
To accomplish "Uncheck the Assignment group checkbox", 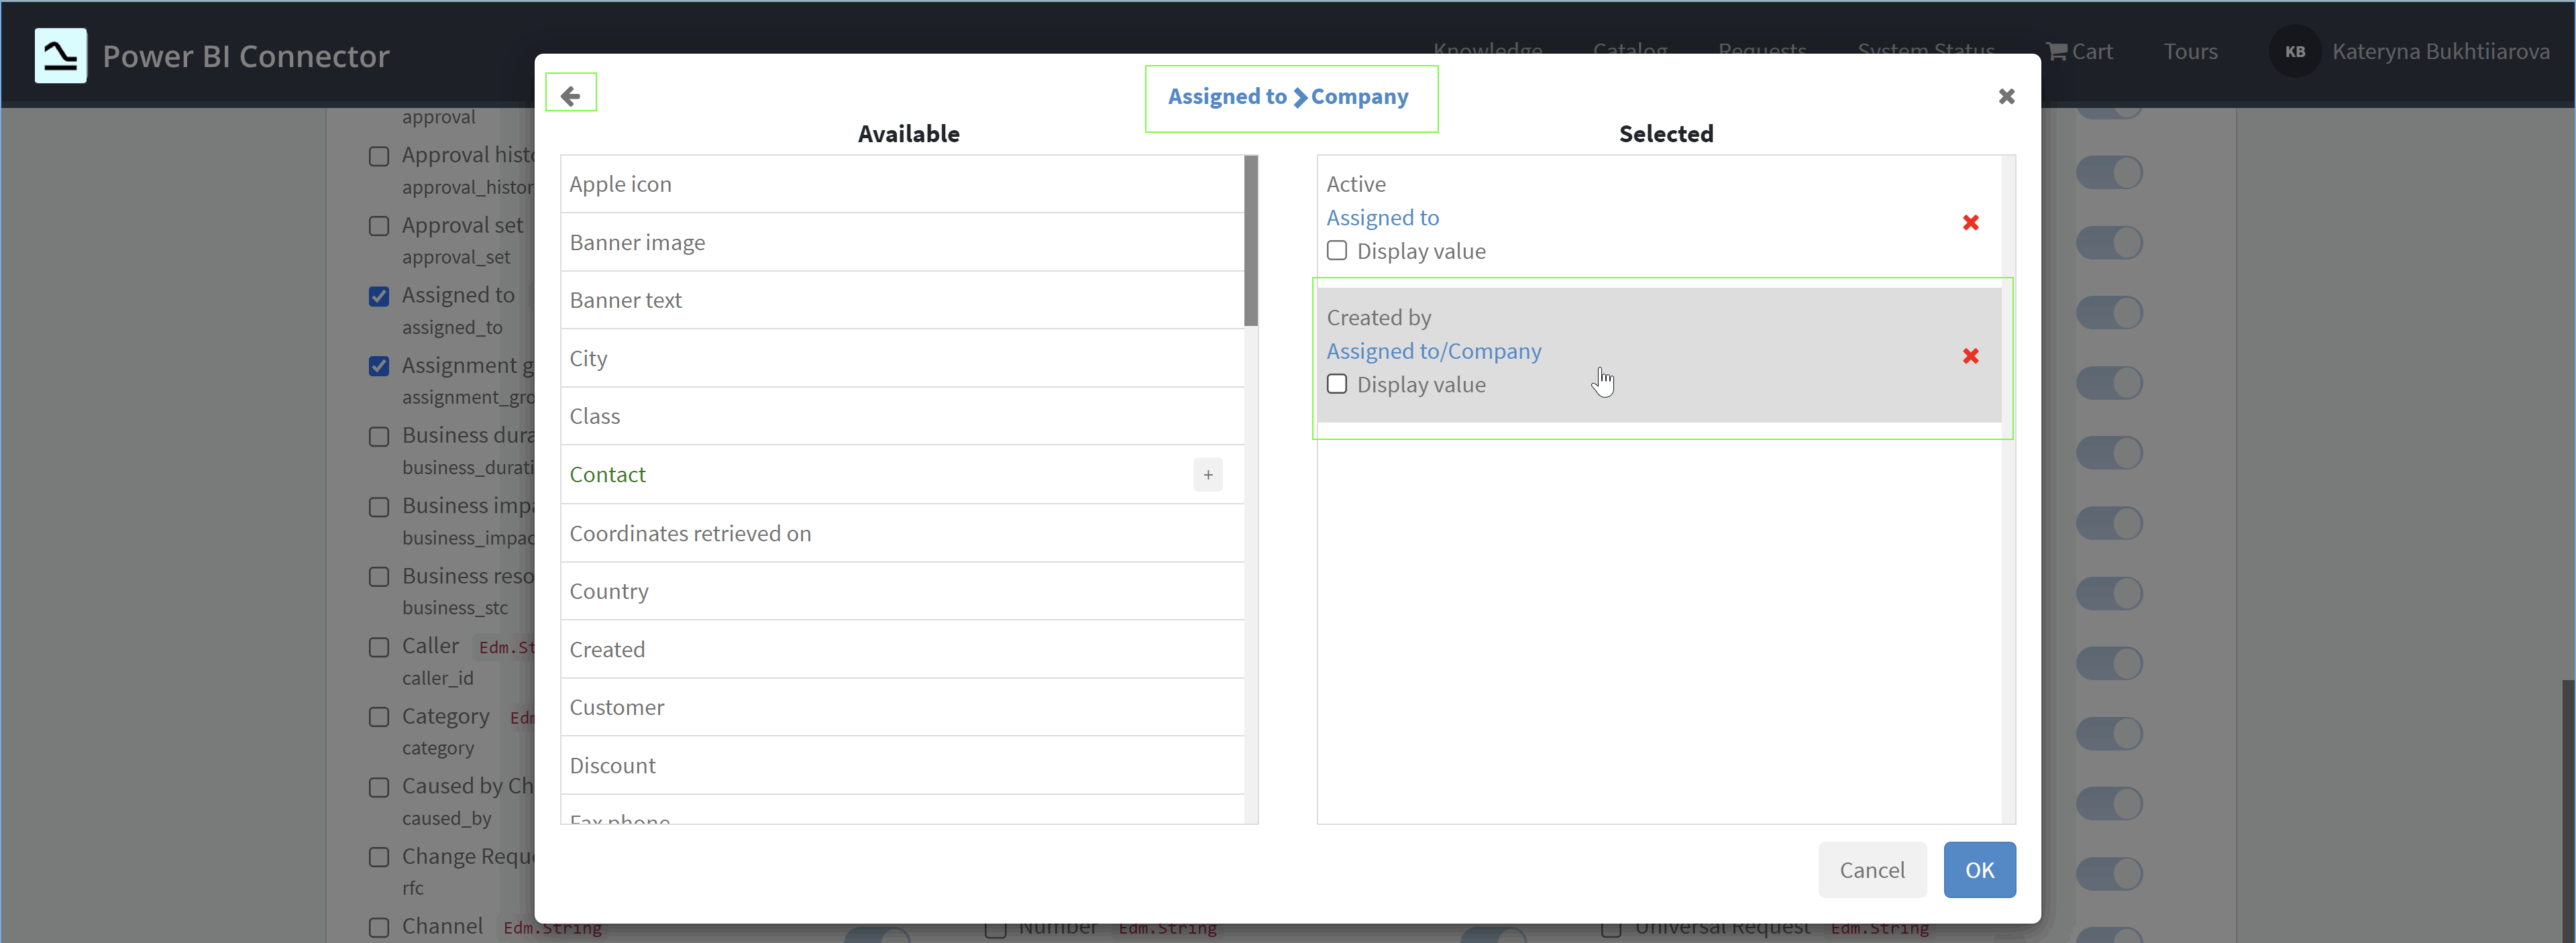I will (379, 366).
